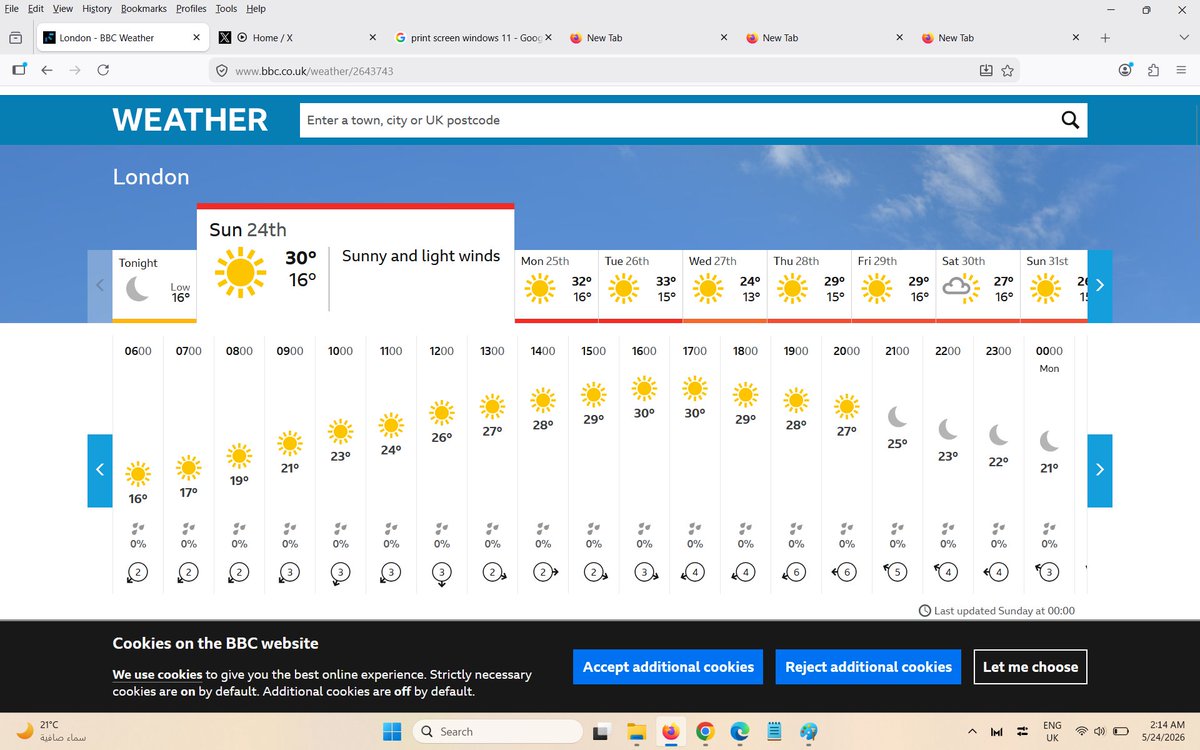The width and height of the screenshot is (1200, 750).
Task: Select the Thu 28th forecast day
Action: [809, 285]
